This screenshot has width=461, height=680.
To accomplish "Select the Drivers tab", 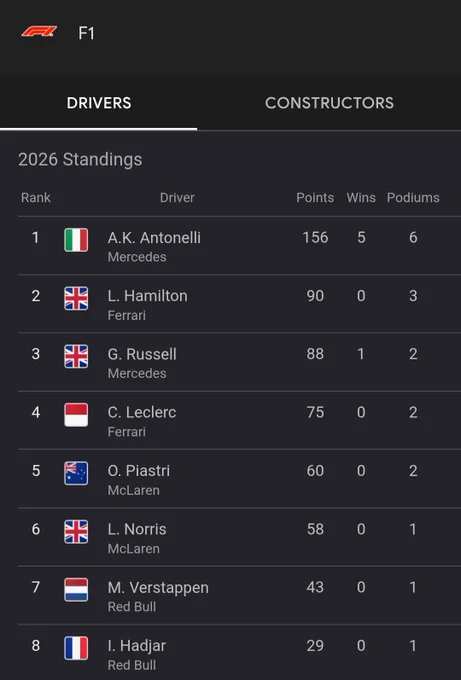I will (98, 103).
